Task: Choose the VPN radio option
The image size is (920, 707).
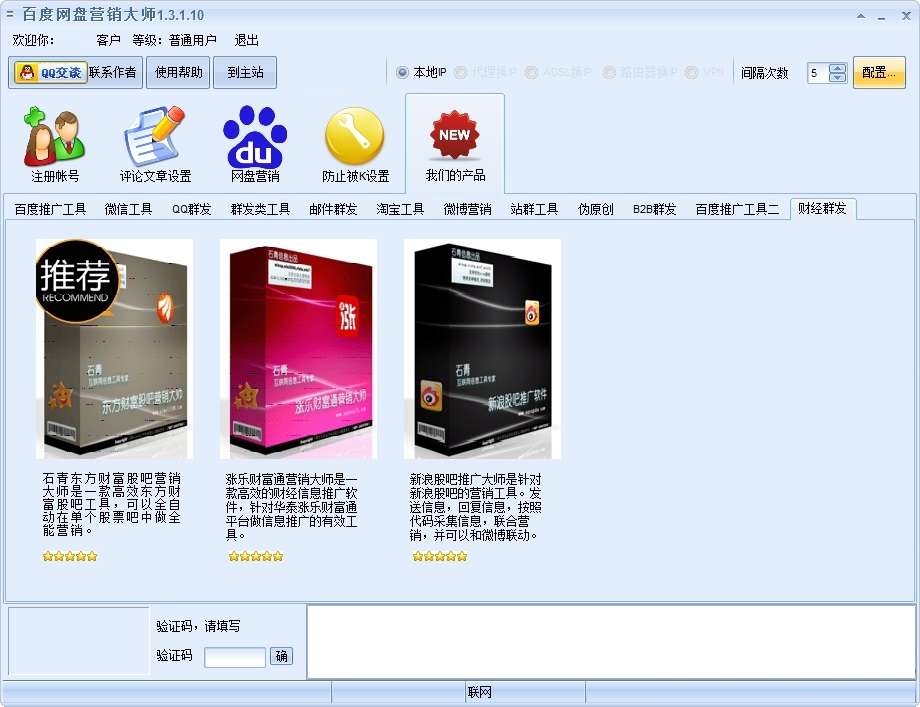Action: tap(691, 72)
